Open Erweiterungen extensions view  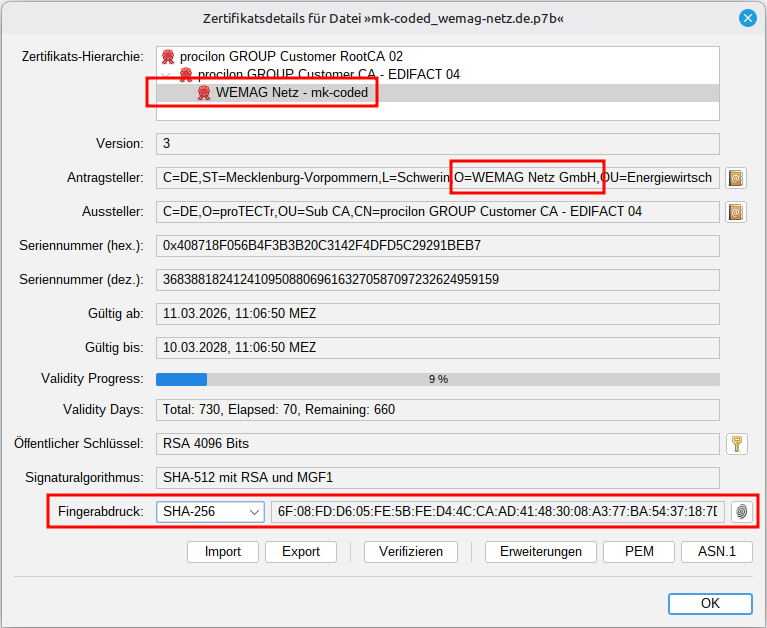[541, 552]
